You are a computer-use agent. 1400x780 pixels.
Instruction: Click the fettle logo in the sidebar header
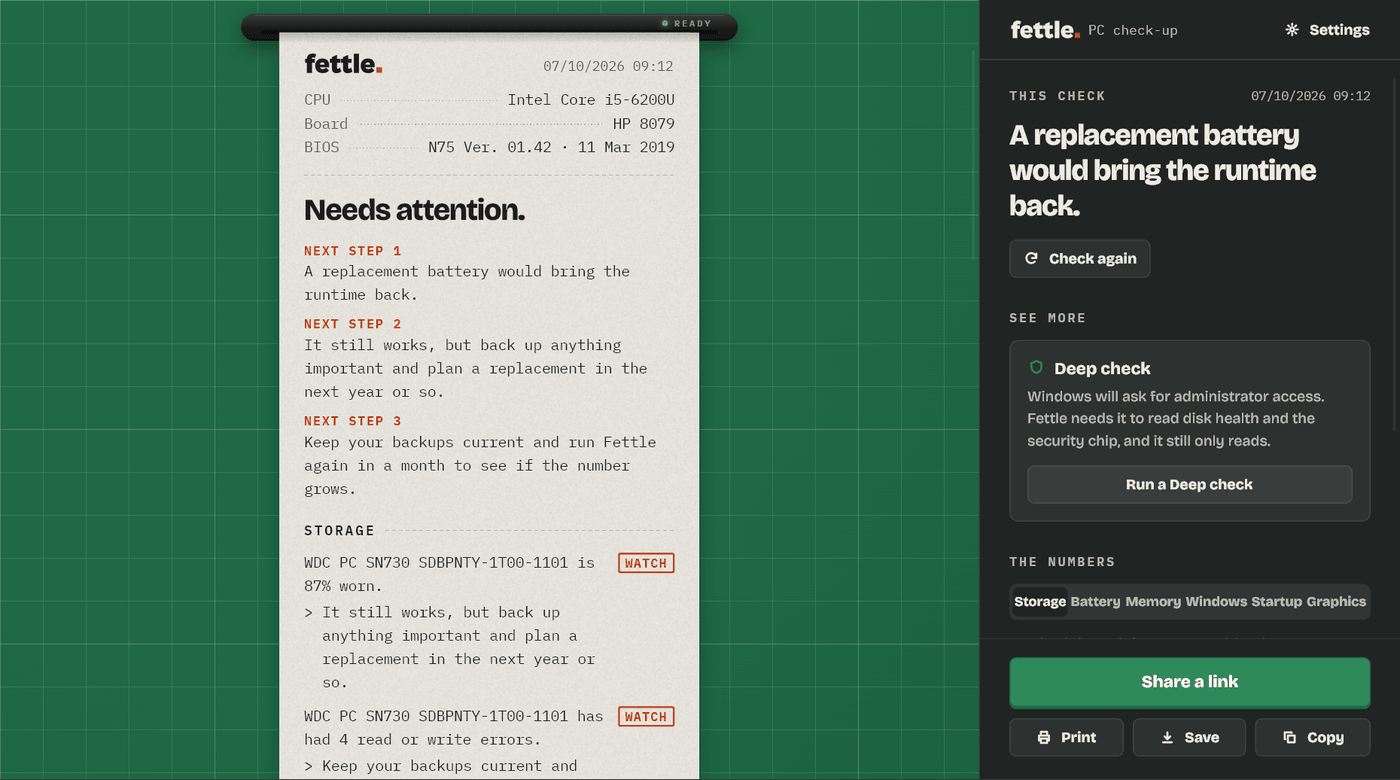(x=1045, y=30)
